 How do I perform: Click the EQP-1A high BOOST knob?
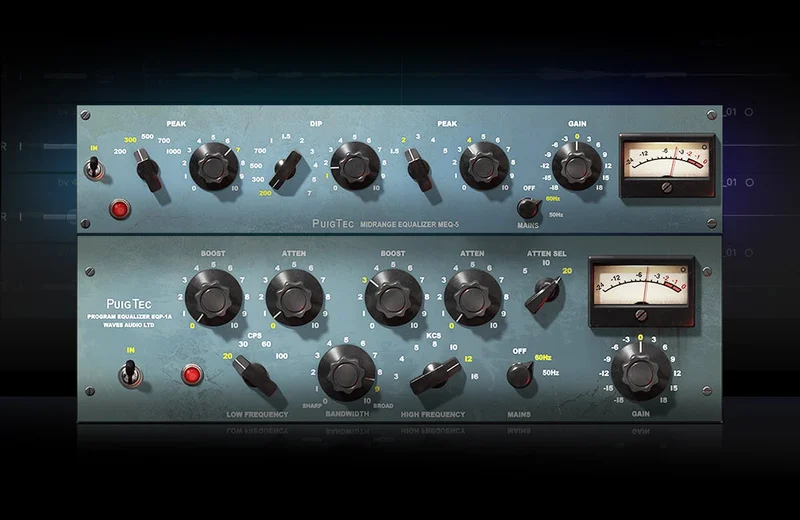393,299
